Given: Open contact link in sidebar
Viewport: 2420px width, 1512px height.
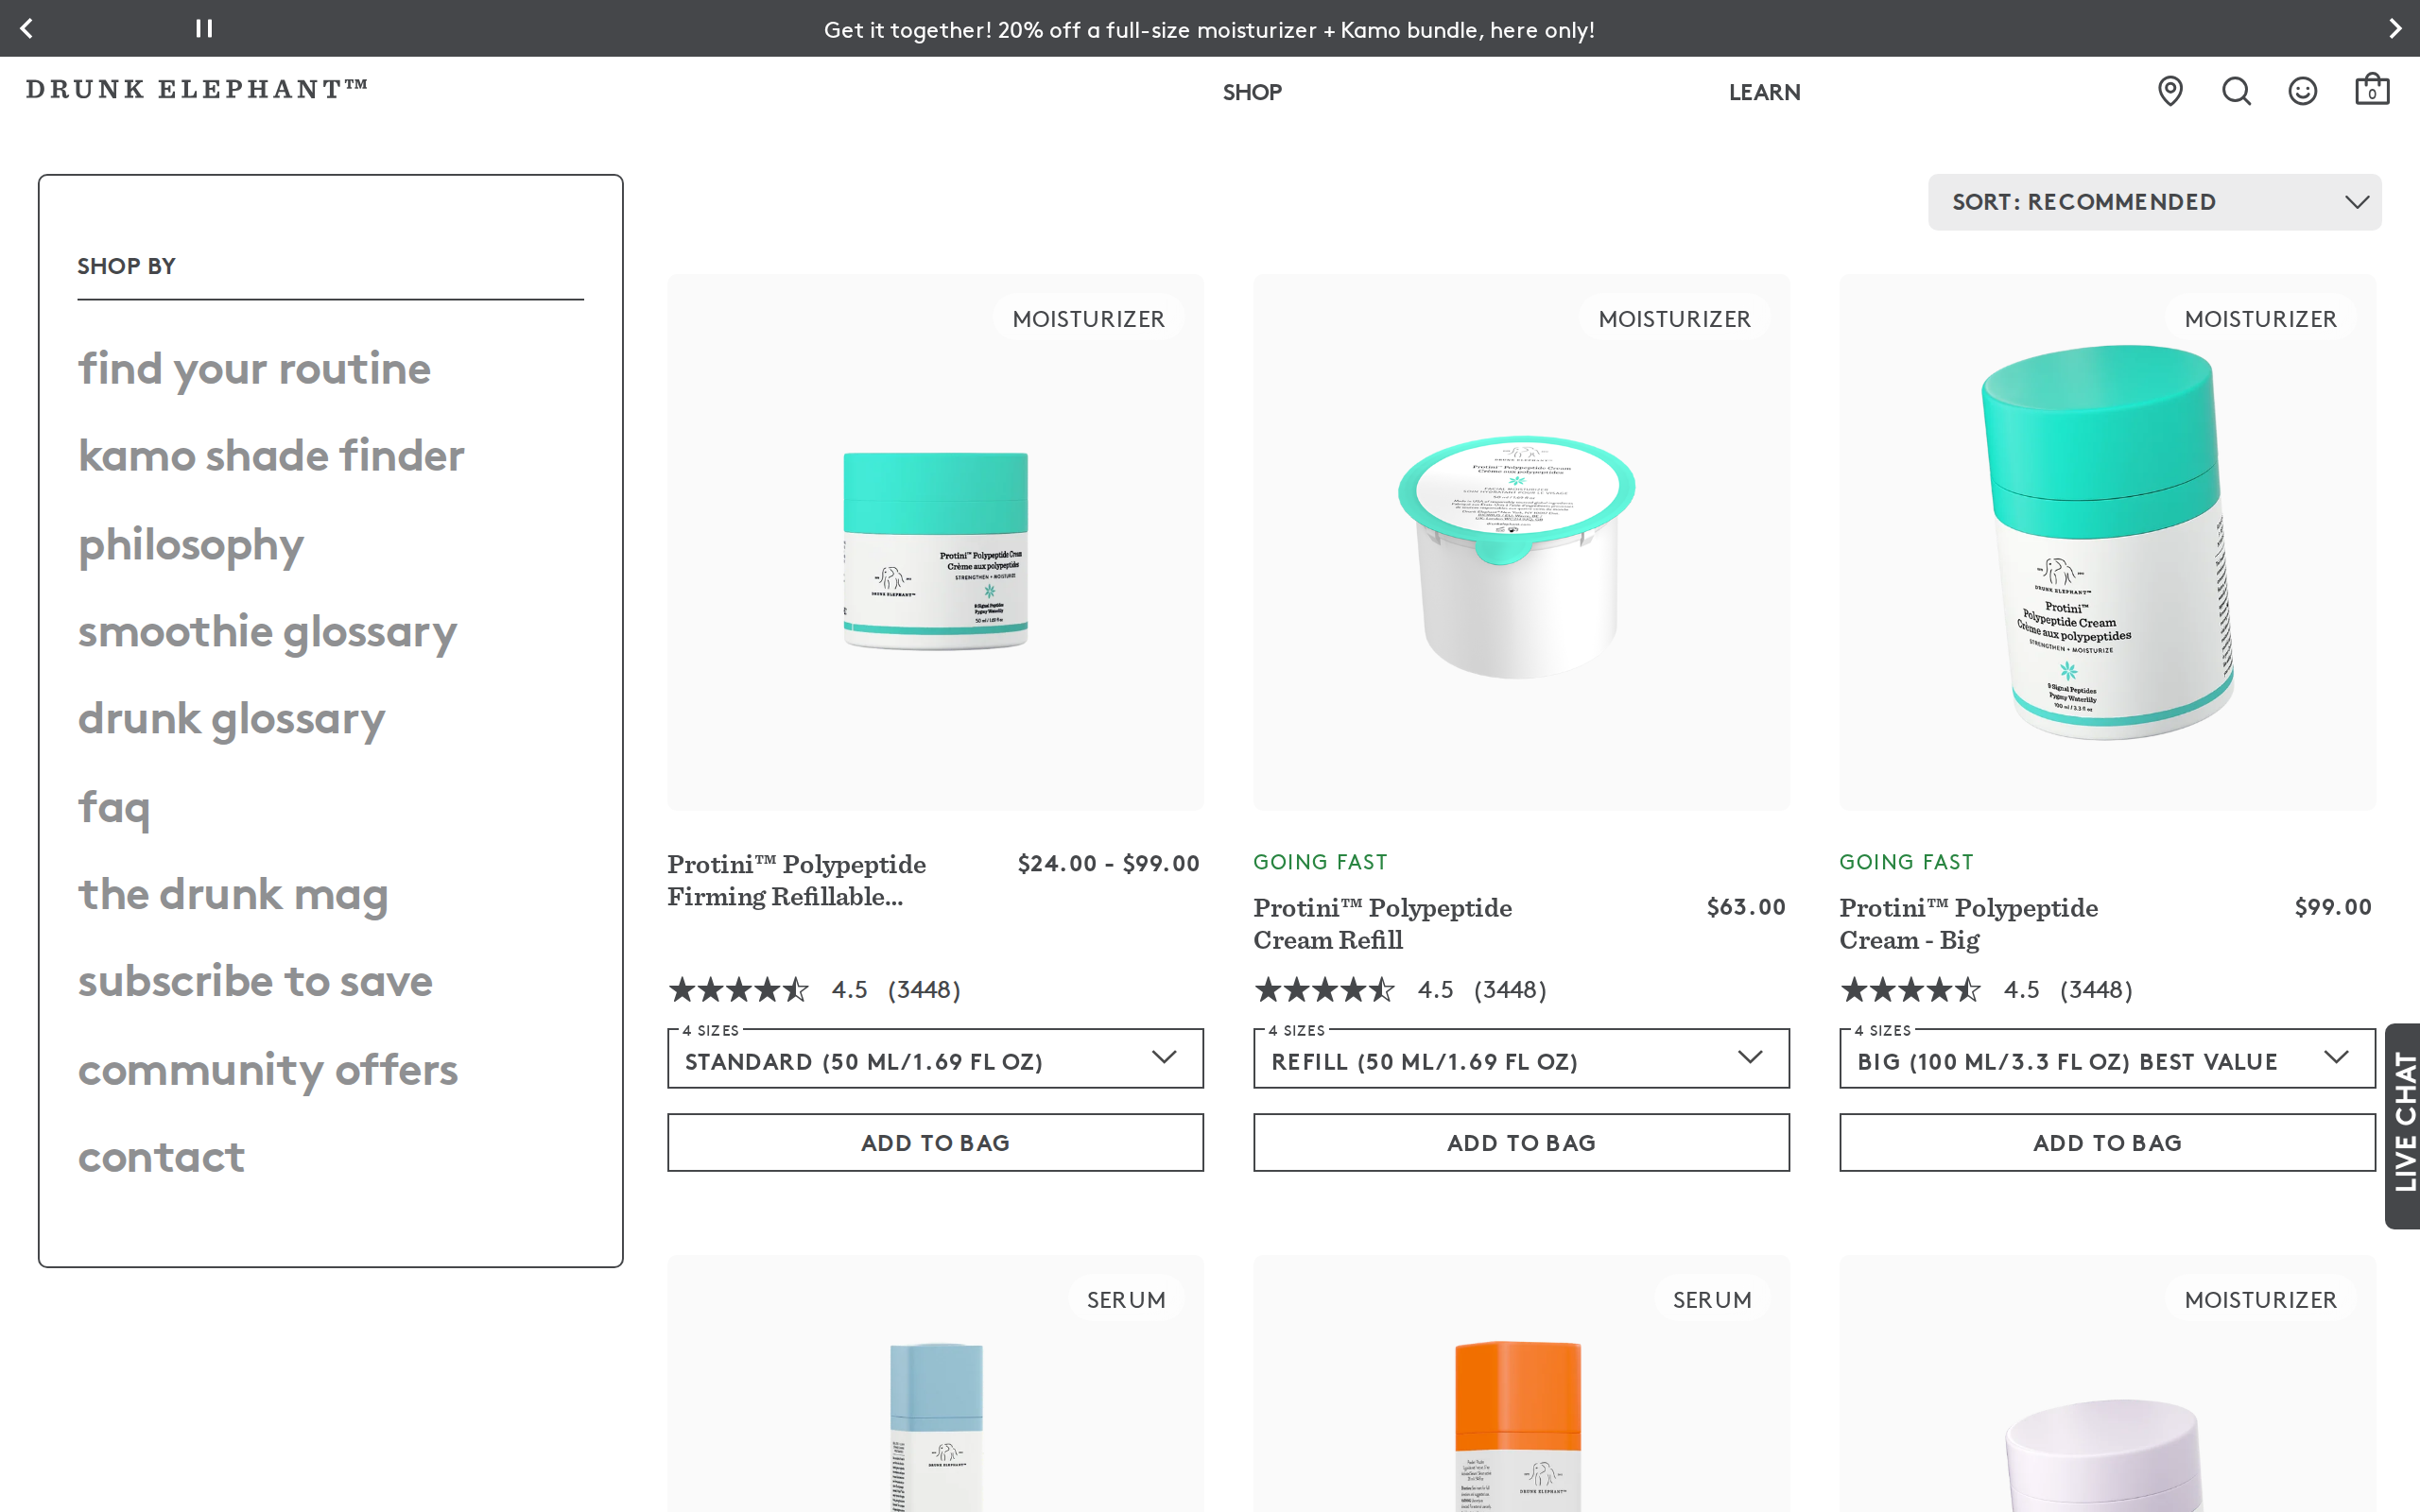Looking at the screenshot, I should click(161, 1157).
